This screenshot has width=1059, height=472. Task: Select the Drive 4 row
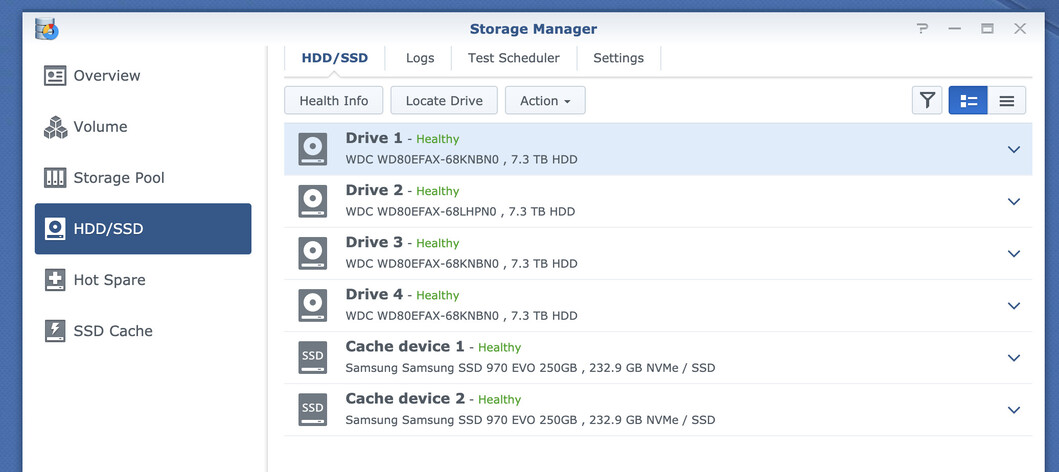[x=650, y=305]
